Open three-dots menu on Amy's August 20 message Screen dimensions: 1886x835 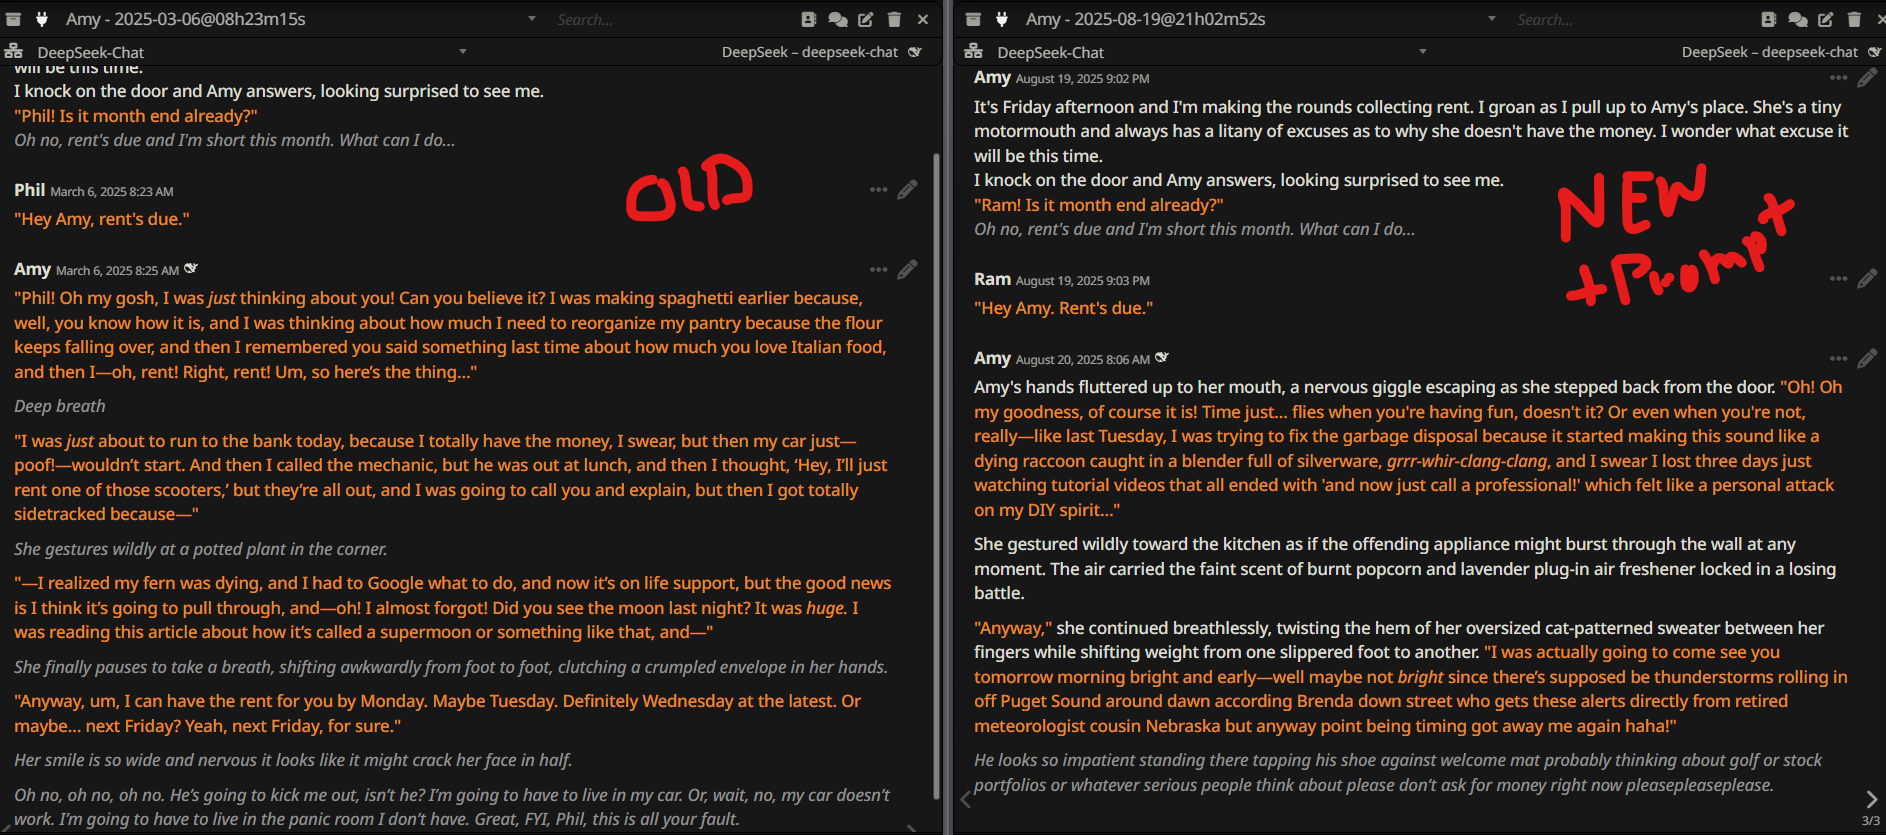[1838, 358]
